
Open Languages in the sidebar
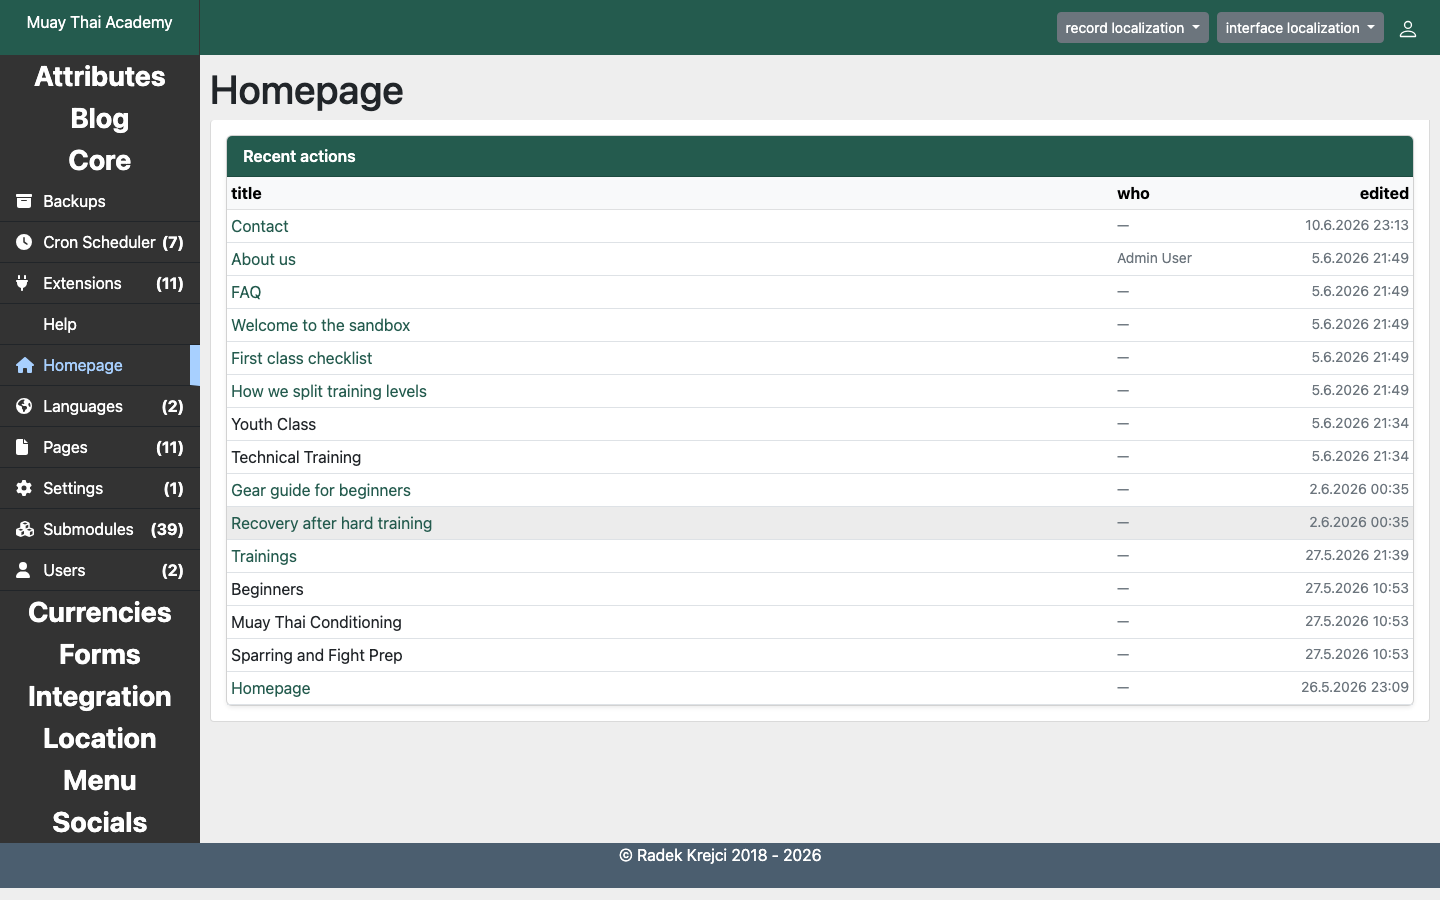100,406
